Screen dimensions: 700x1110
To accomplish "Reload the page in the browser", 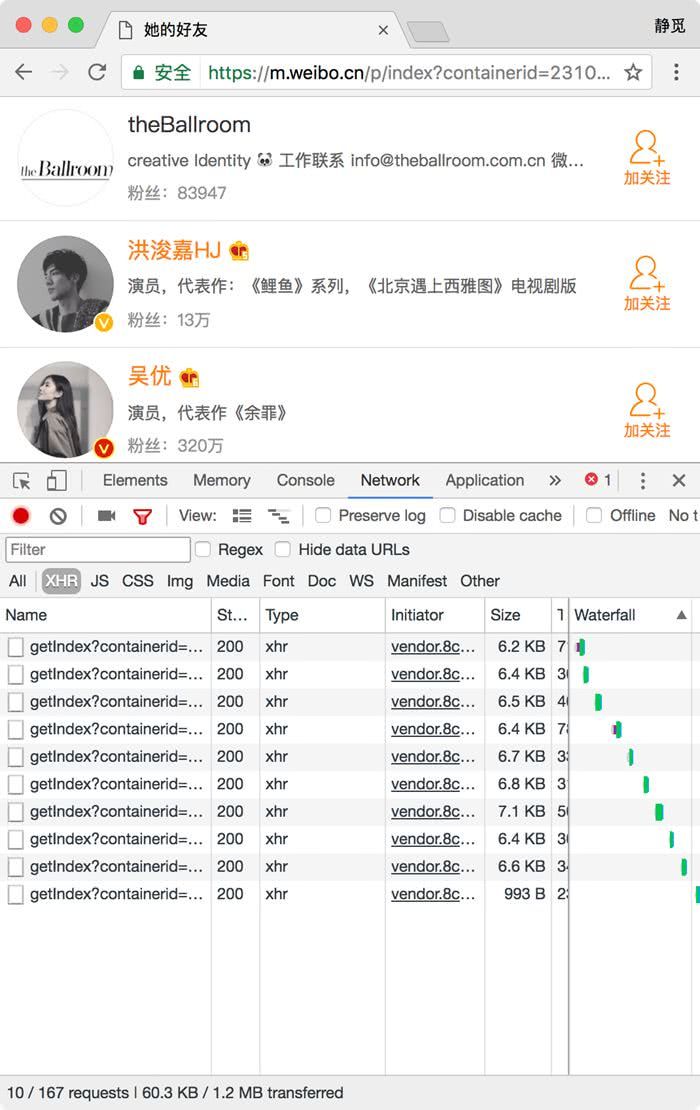I will click(97, 72).
